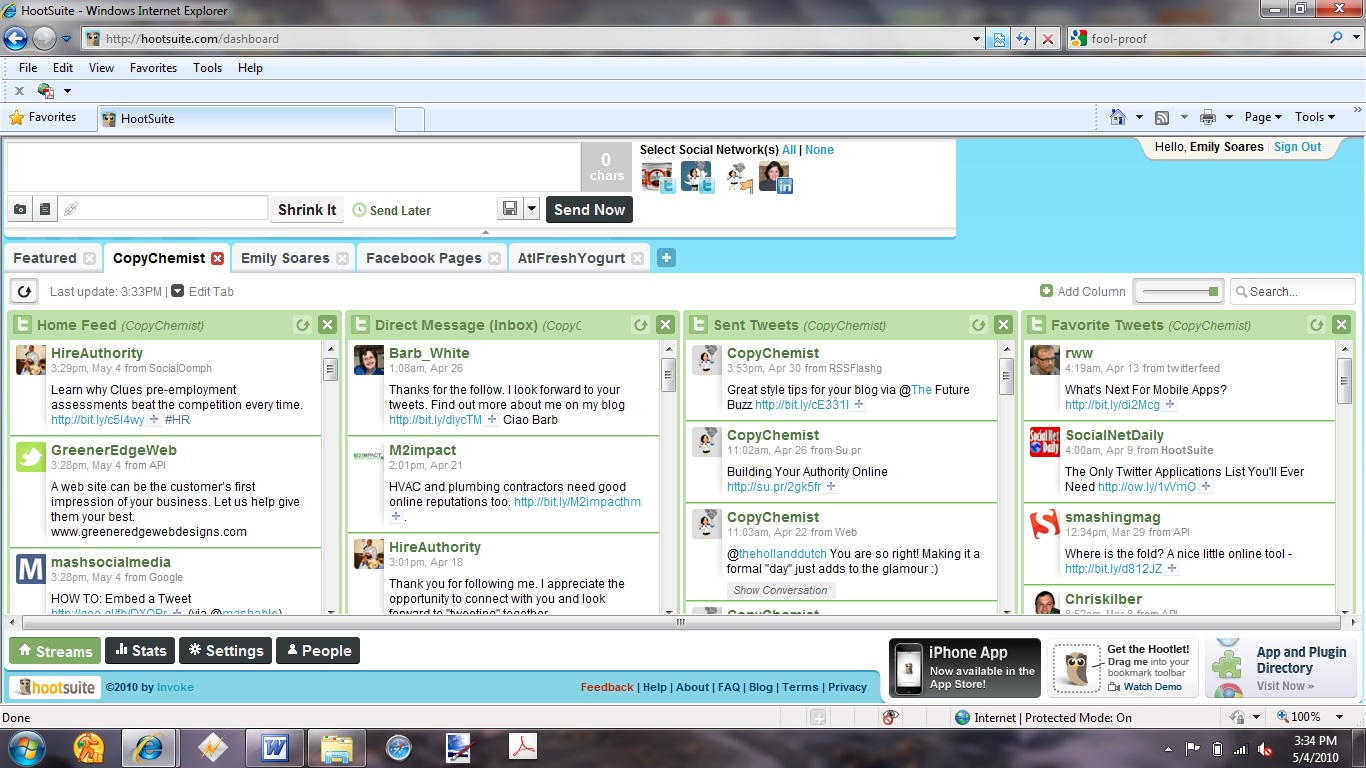Refresh the Favorite Tweets column
The image size is (1366, 768).
pos(1317,325)
